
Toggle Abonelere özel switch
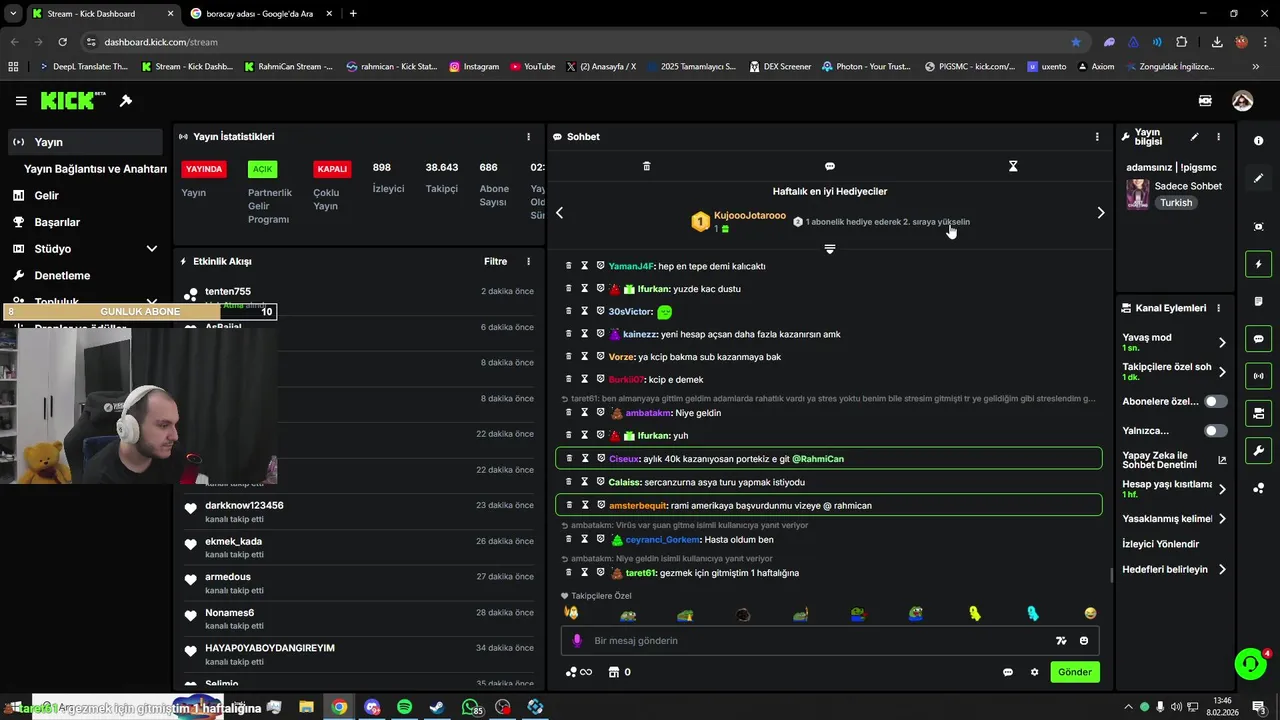[1216, 401]
